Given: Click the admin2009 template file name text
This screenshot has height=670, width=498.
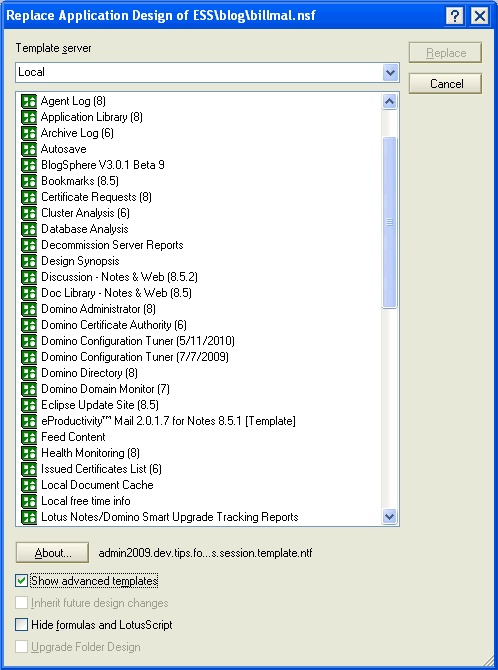Looking at the screenshot, I should (x=205, y=553).
